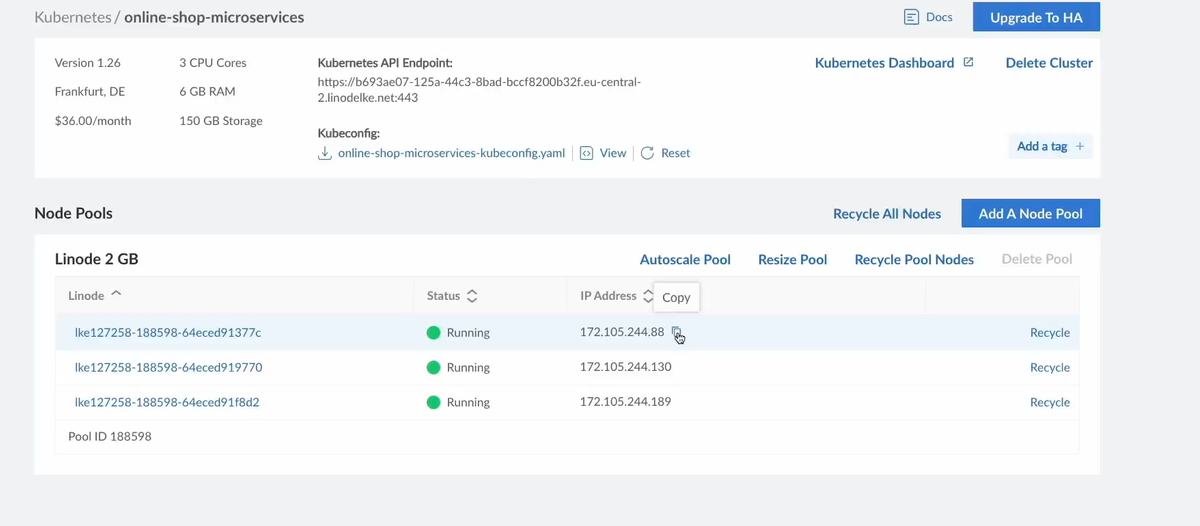Image resolution: width=1200 pixels, height=526 pixels.
Task: Click the Kubernetes API Endpoint URL text
Action: tap(479, 90)
